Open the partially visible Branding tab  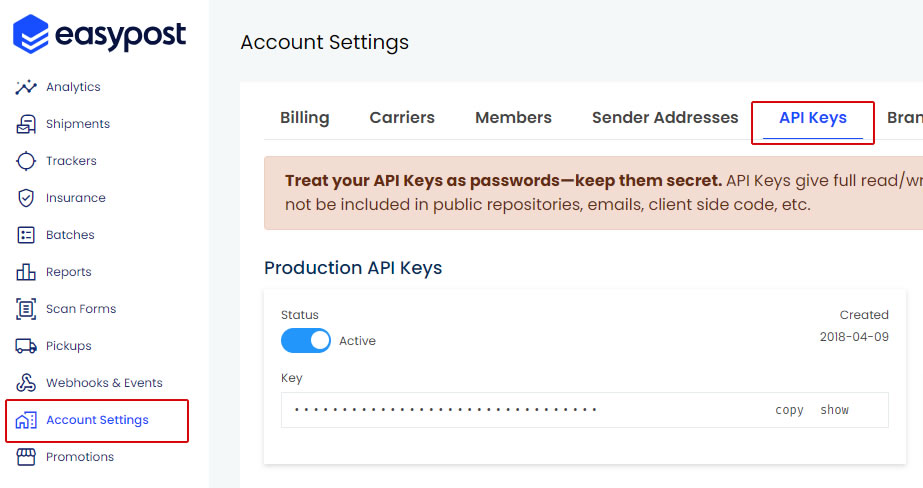coord(905,118)
